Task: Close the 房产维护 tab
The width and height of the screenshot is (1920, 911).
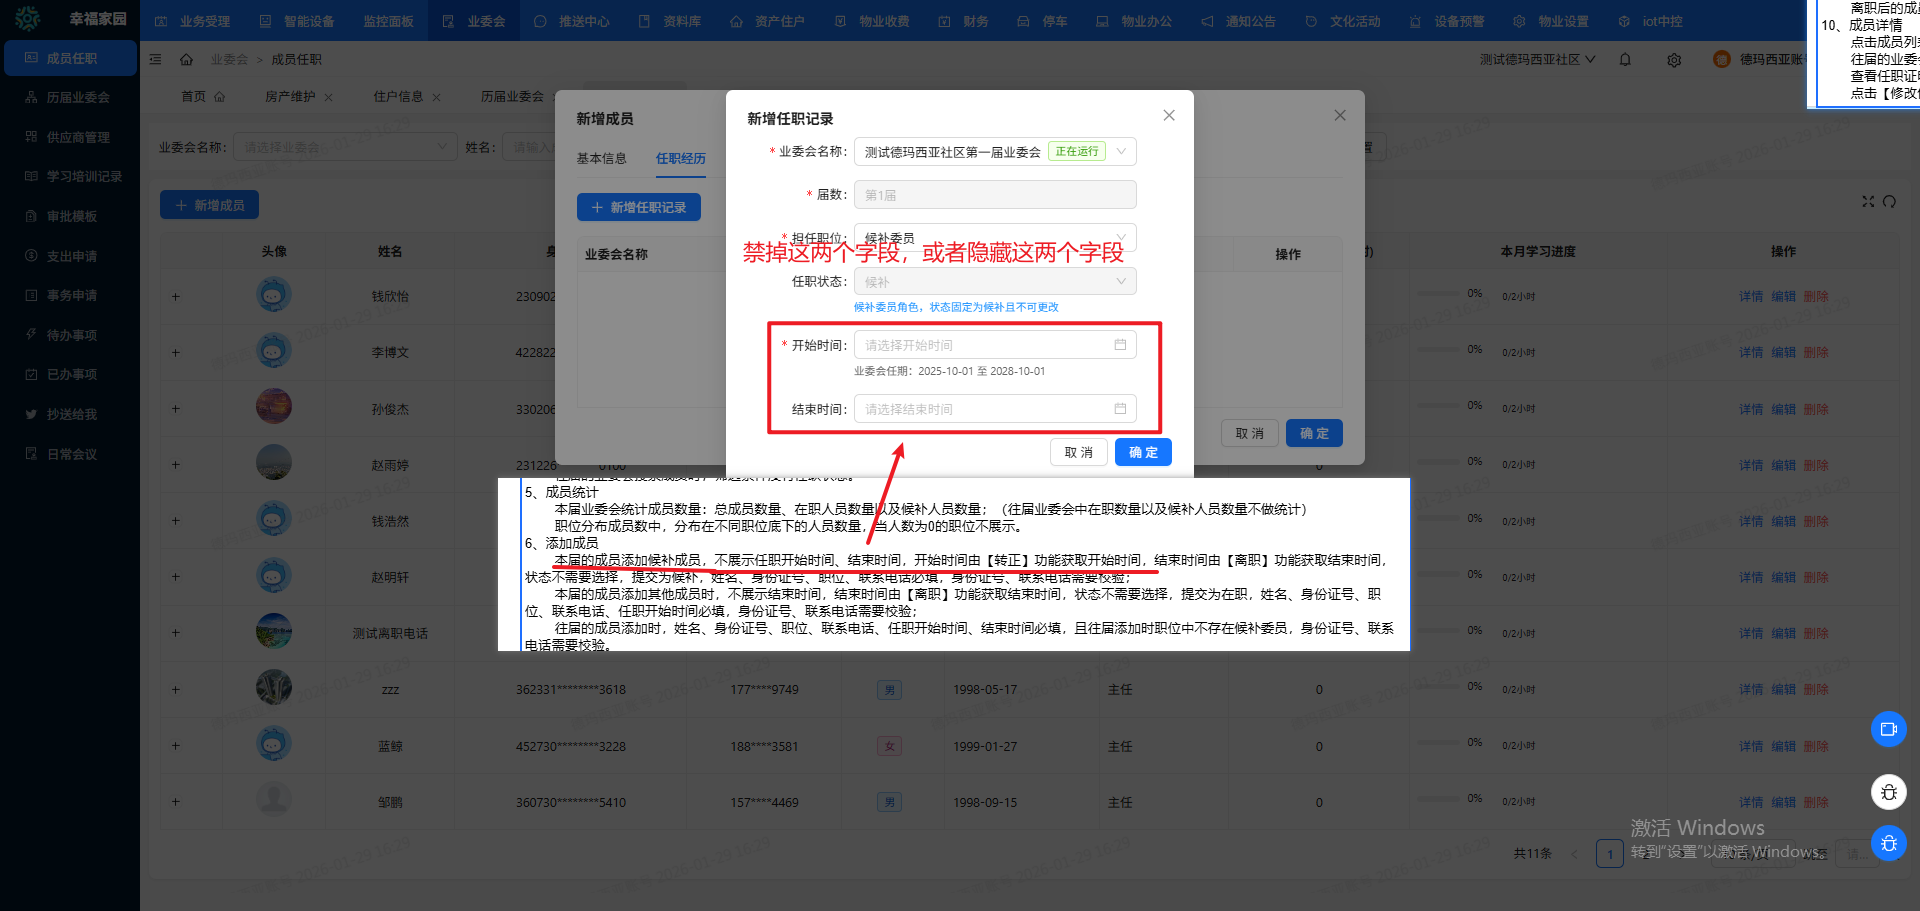Action: tap(328, 98)
